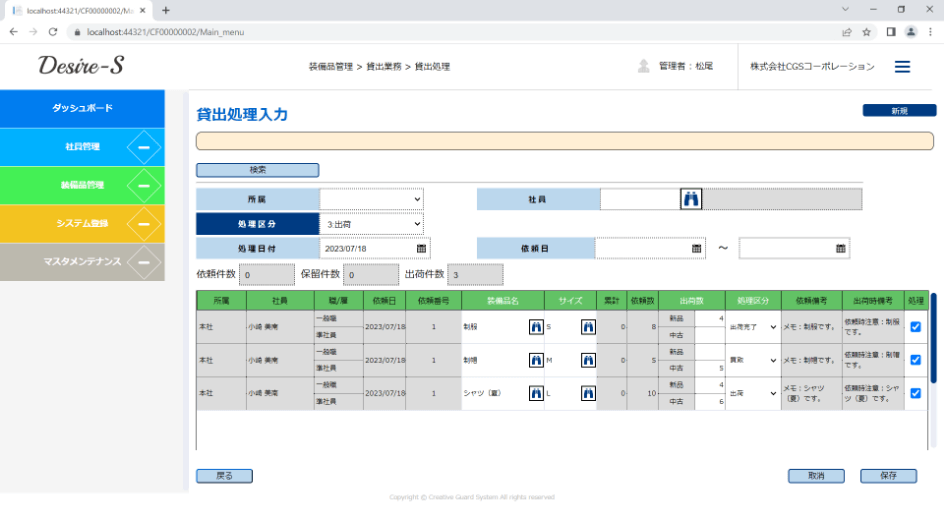This screenshot has height=506, width=944.
Task: Click the 保存 button
Action: pos(889,476)
